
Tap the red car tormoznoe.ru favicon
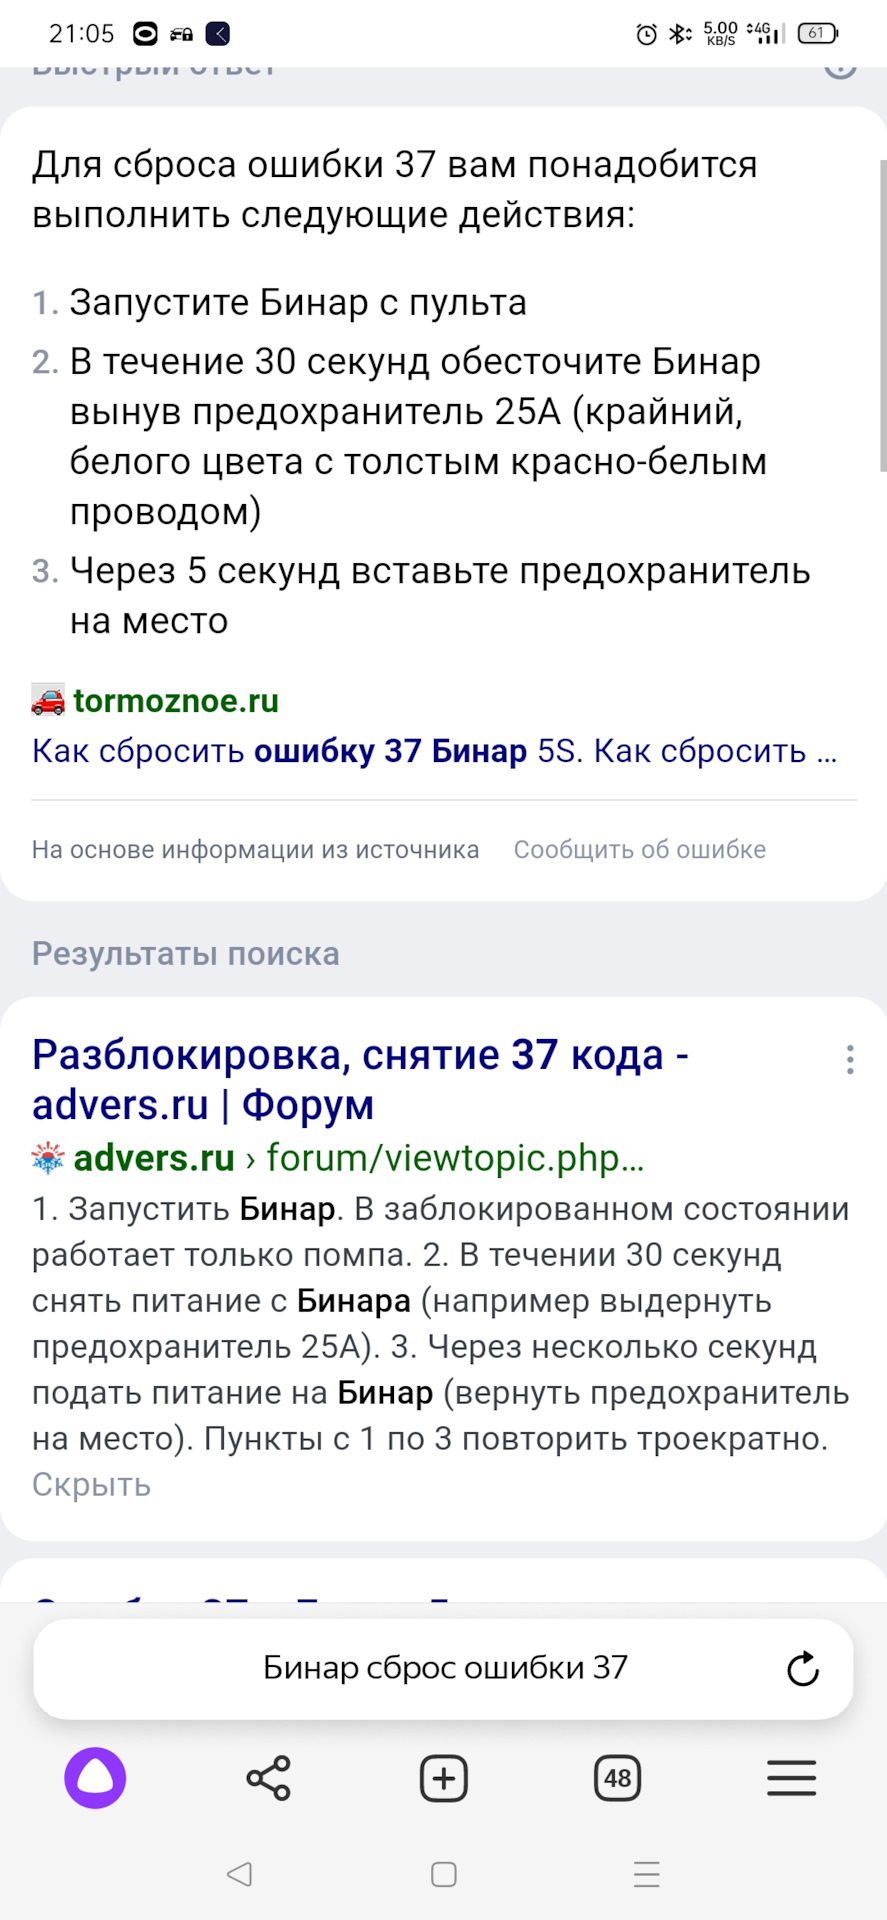click(x=48, y=701)
